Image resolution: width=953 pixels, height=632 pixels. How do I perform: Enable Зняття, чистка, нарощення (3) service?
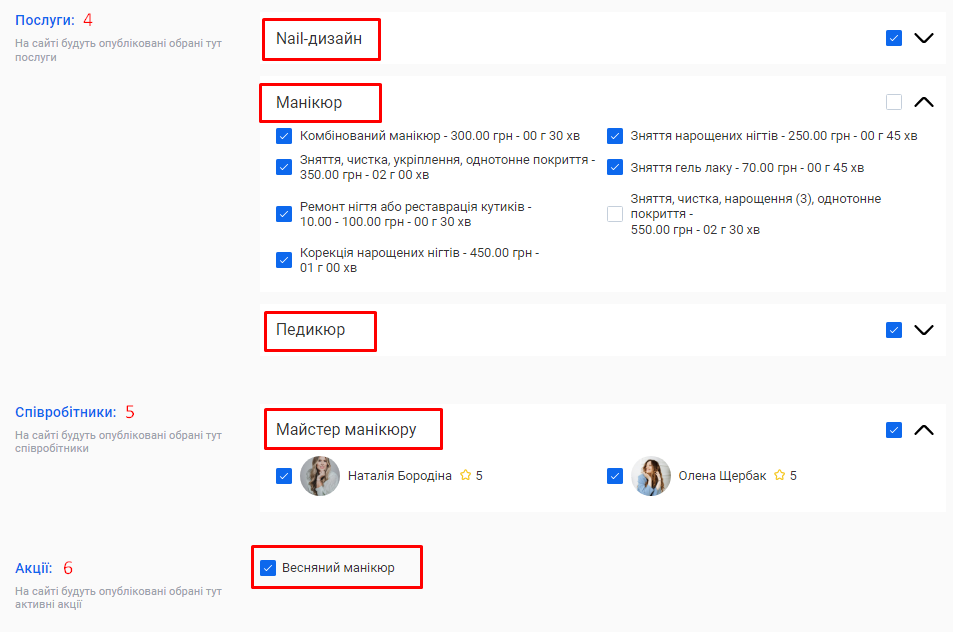[x=615, y=214]
